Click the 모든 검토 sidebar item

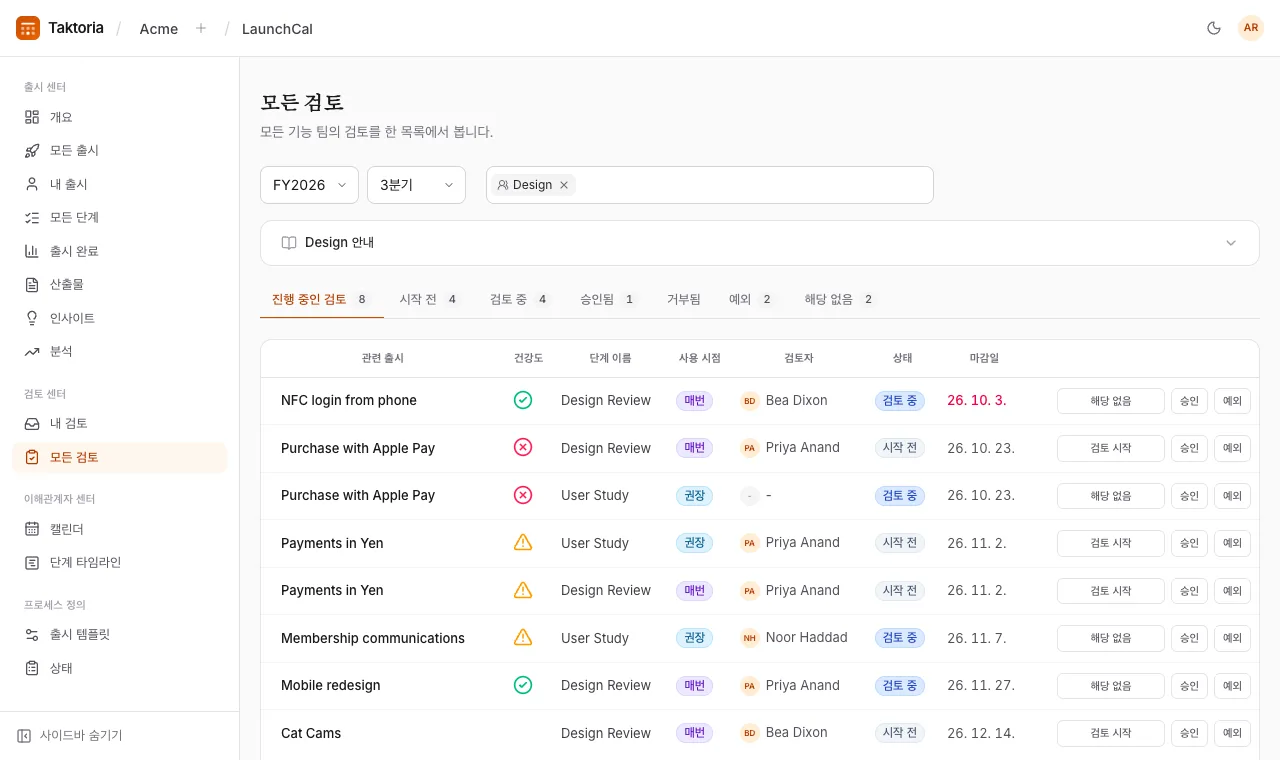(x=119, y=457)
